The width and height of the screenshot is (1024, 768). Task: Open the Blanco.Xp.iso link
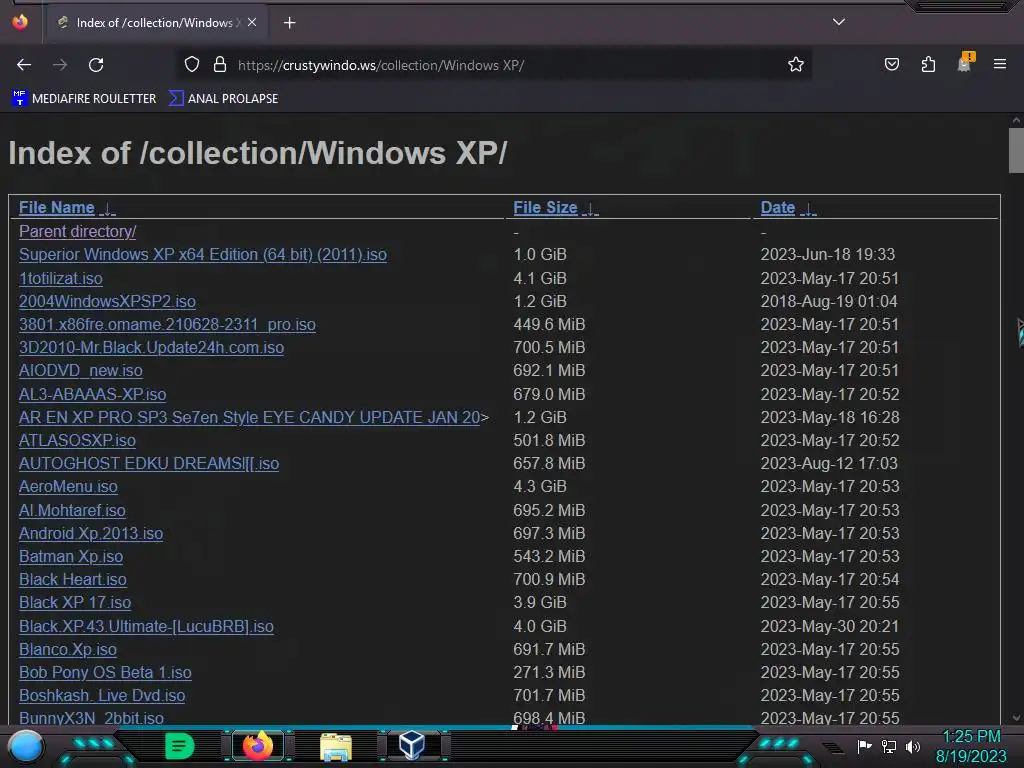(68, 649)
